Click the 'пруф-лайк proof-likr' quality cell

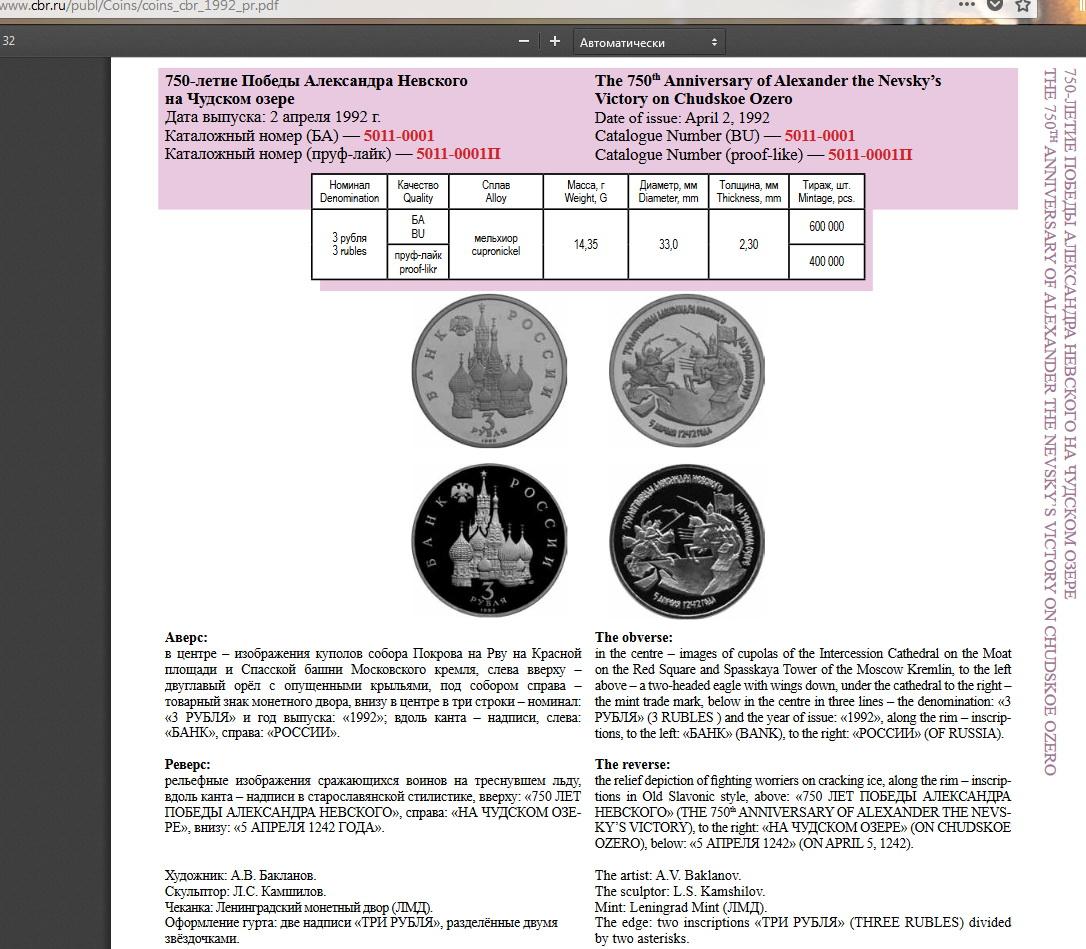click(x=418, y=262)
